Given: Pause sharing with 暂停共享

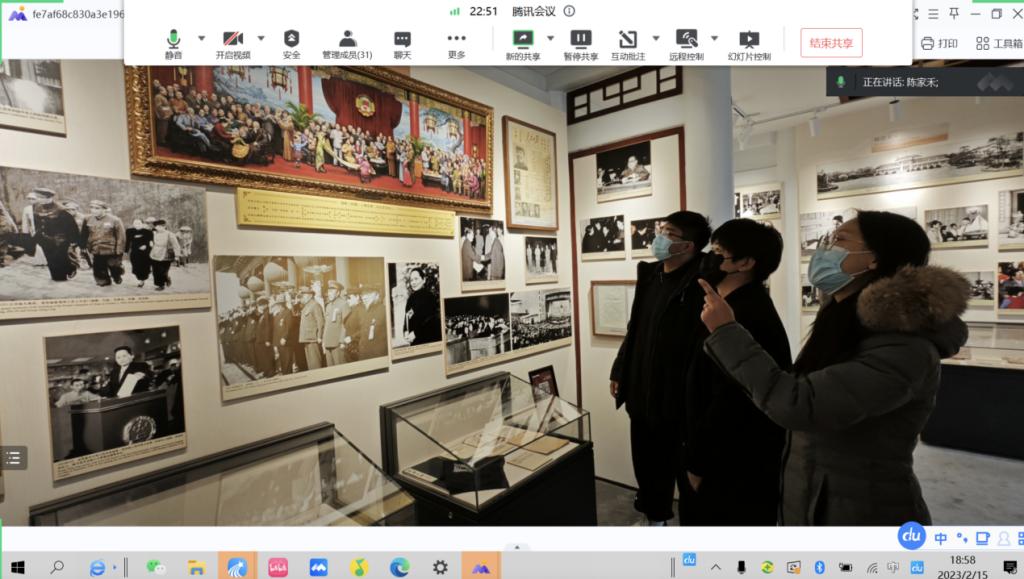Looking at the screenshot, I should (582, 41).
